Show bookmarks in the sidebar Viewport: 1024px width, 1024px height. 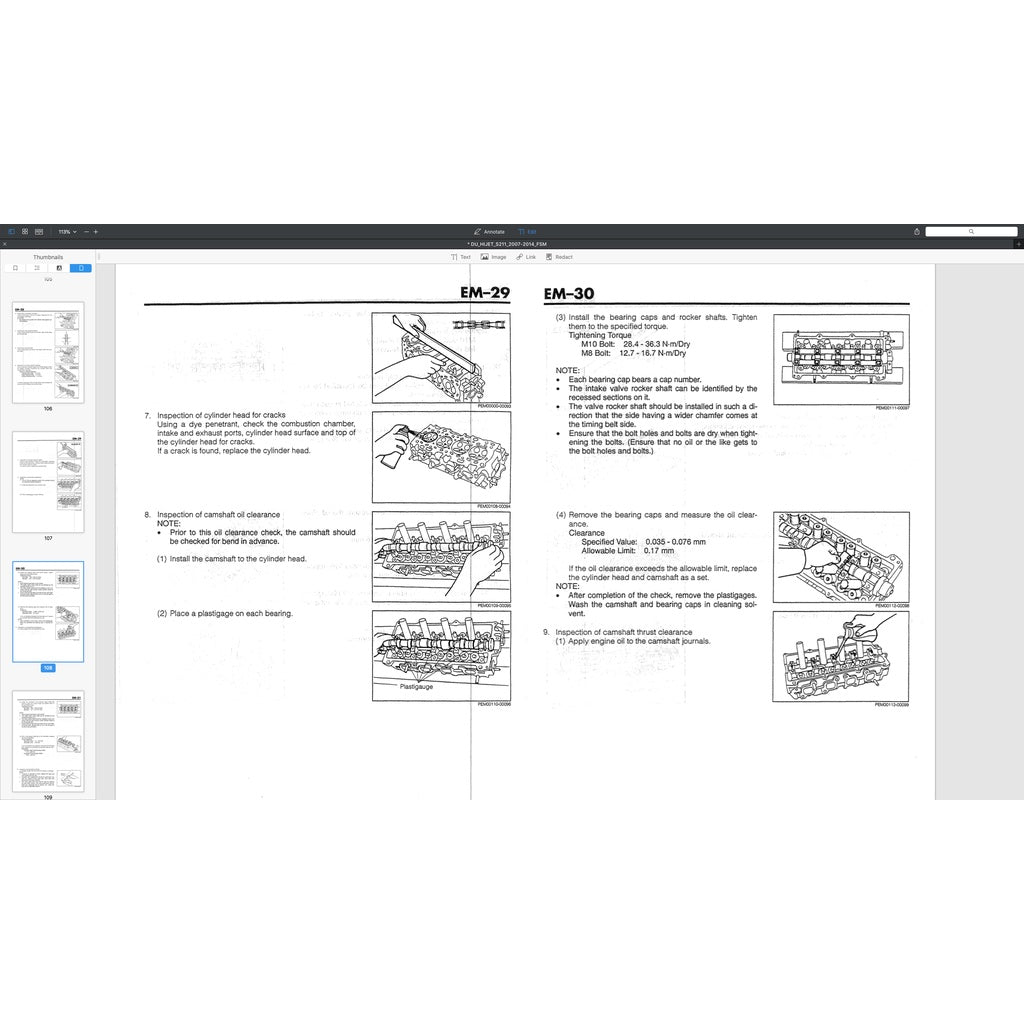[15, 268]
